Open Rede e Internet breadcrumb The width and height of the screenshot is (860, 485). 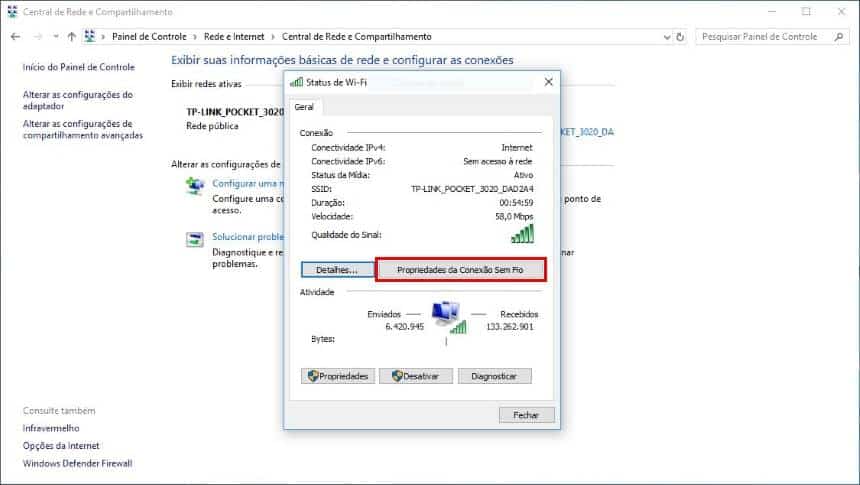pos(234,37)
